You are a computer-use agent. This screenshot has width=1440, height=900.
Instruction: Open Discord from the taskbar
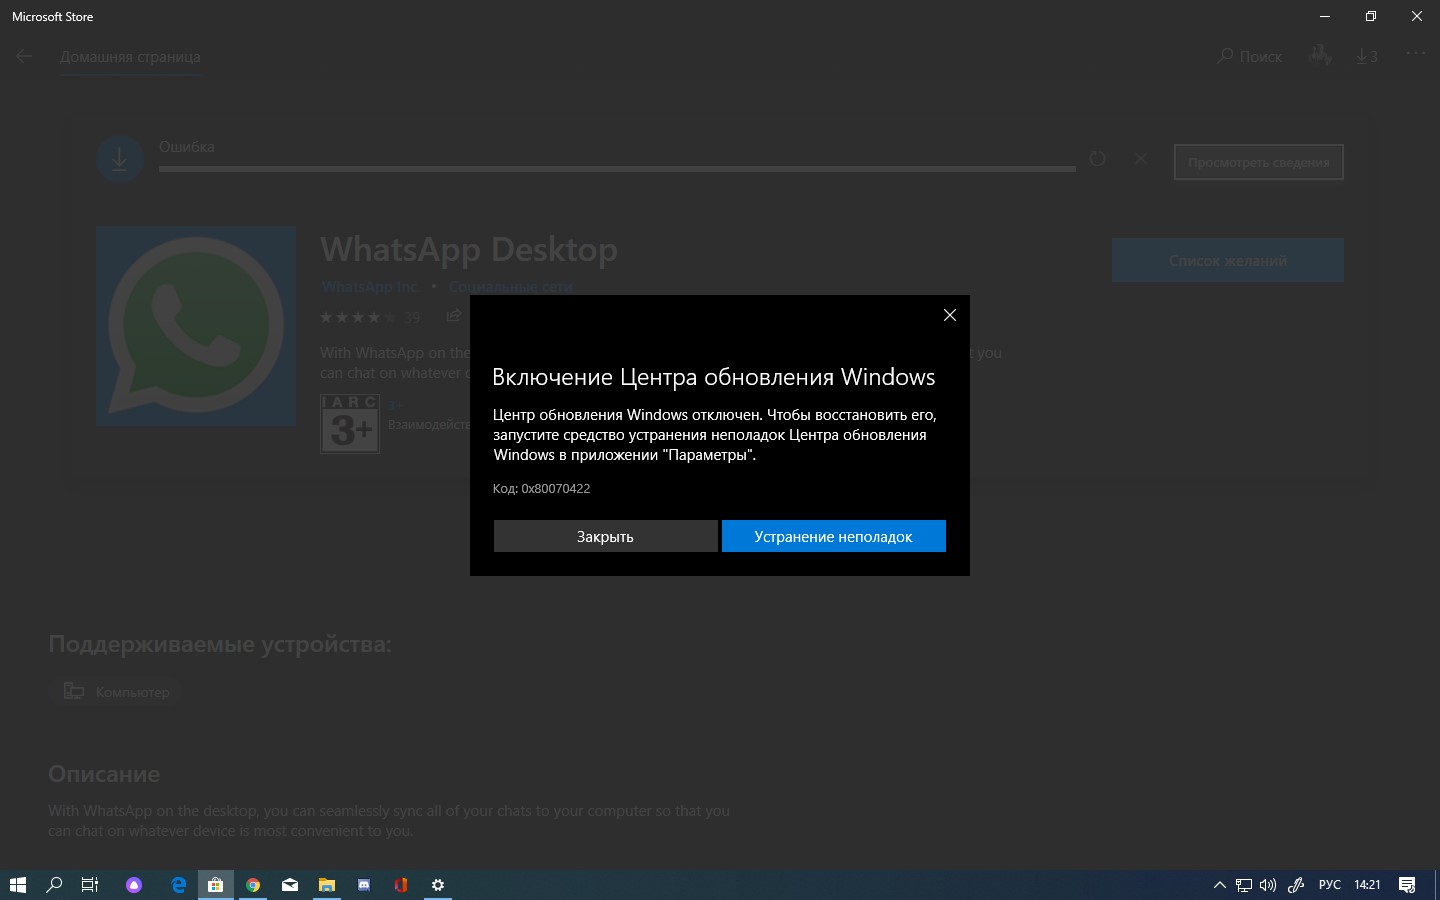[x=364, y=884]
